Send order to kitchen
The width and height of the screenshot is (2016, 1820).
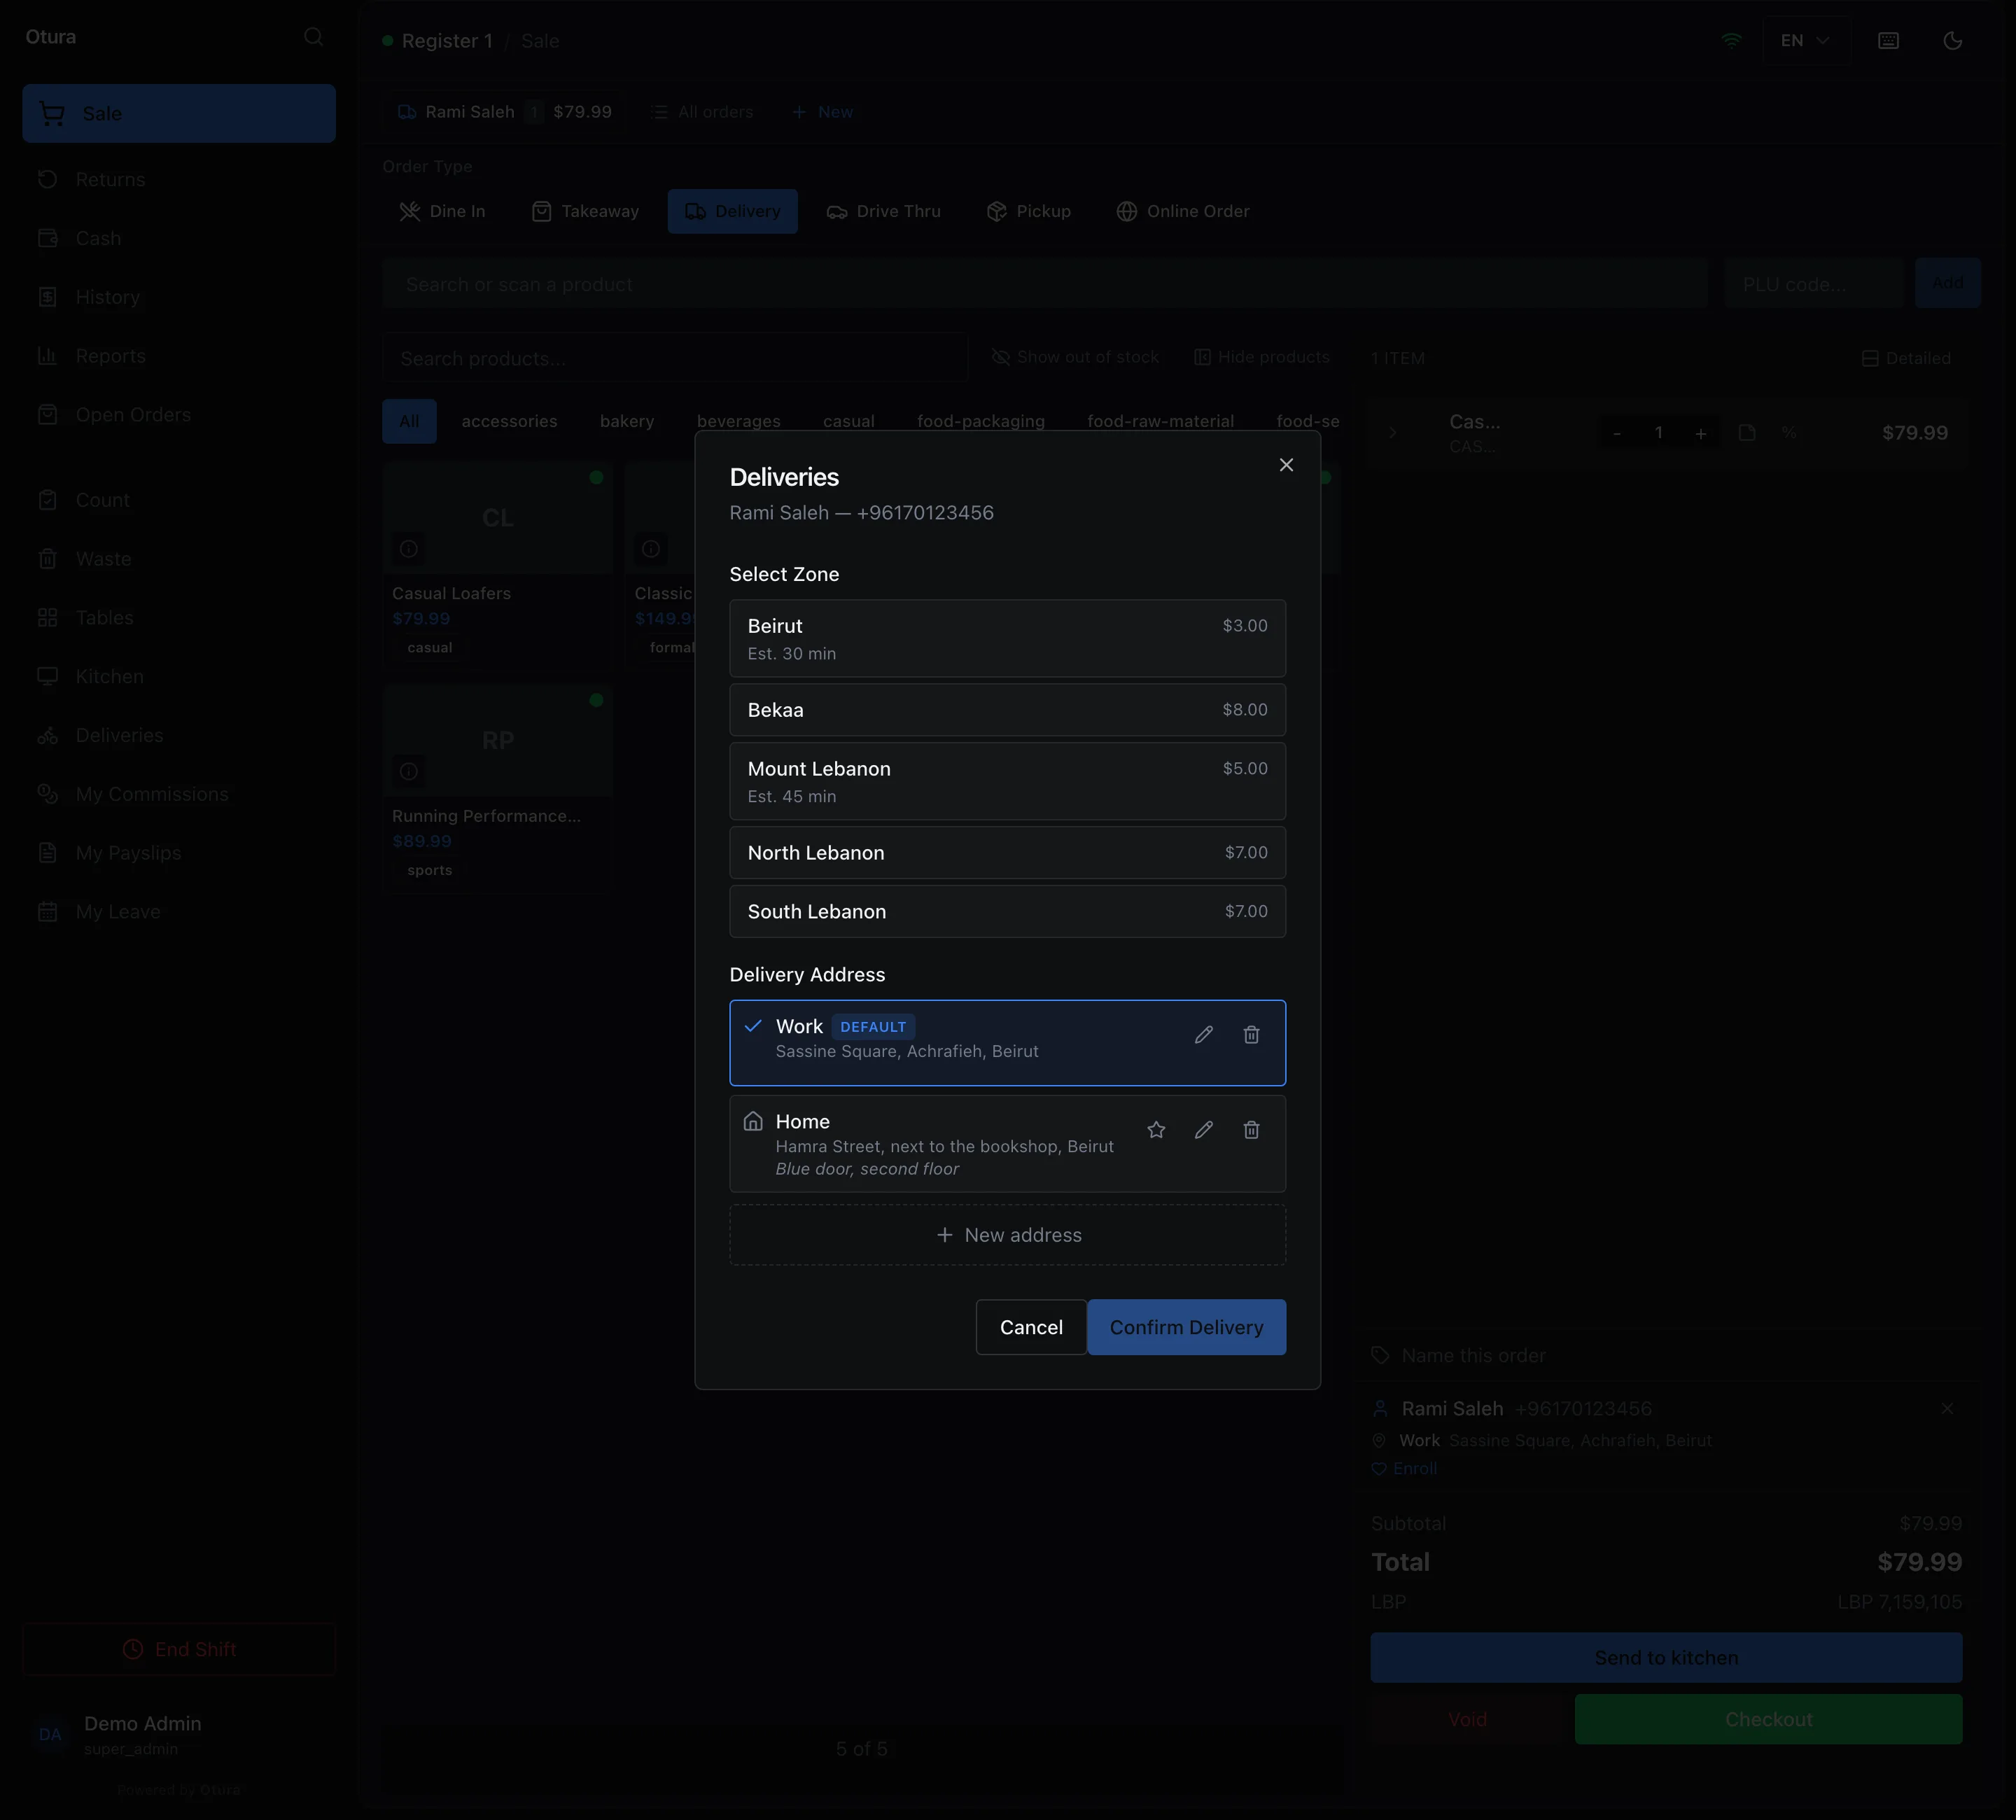coord(1666,1658)
